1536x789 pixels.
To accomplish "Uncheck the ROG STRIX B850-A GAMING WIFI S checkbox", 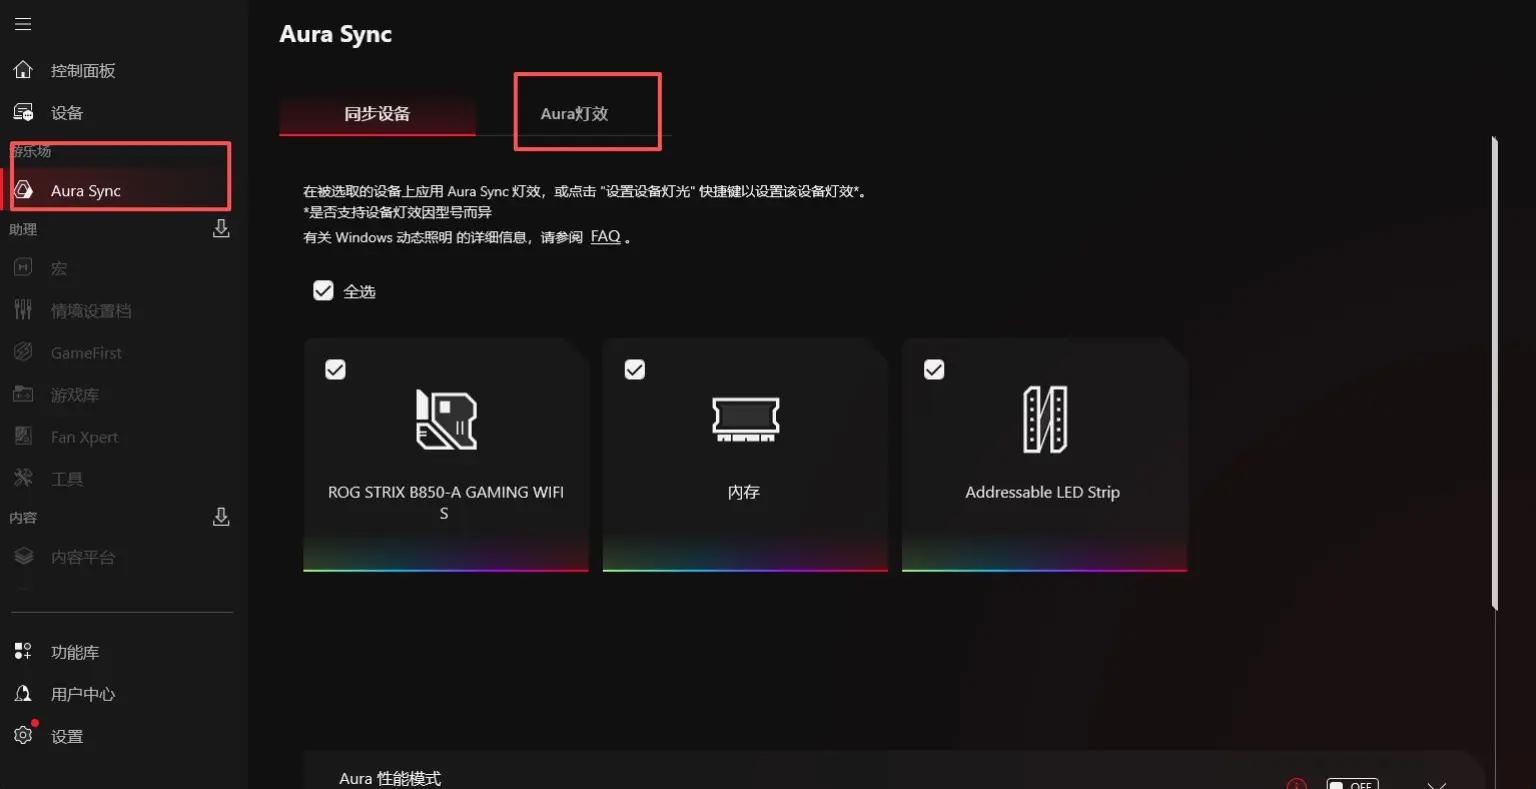I will click(335, 370).
